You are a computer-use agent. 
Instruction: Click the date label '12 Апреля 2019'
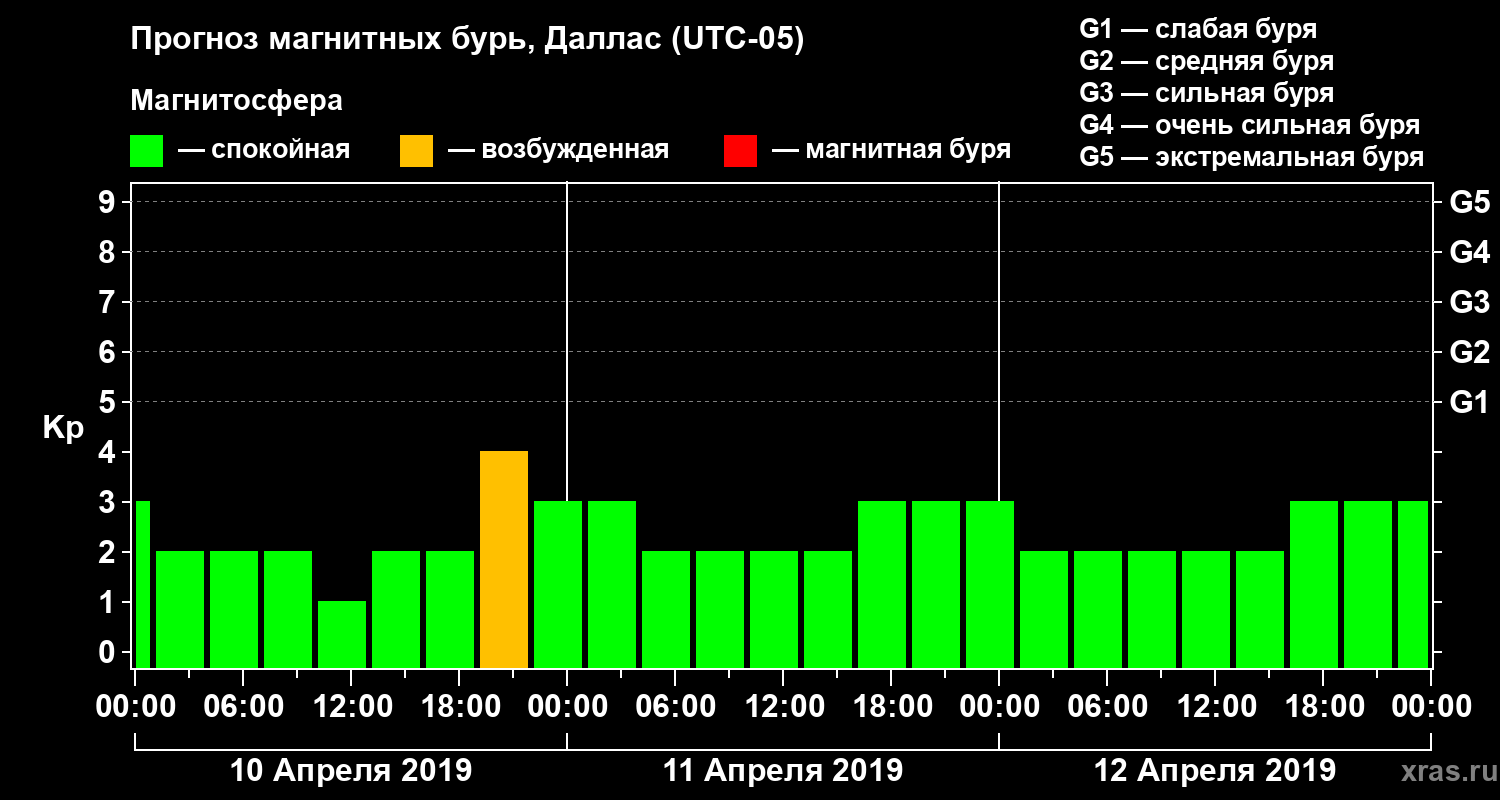click(x=1215, y=771)
